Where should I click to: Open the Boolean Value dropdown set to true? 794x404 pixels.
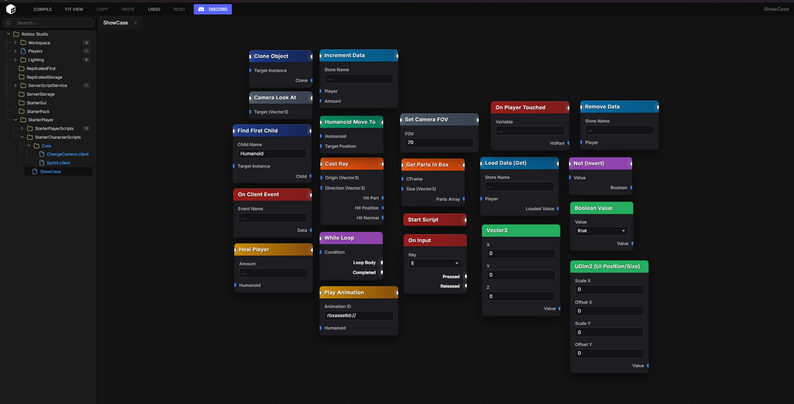point(602,231)
